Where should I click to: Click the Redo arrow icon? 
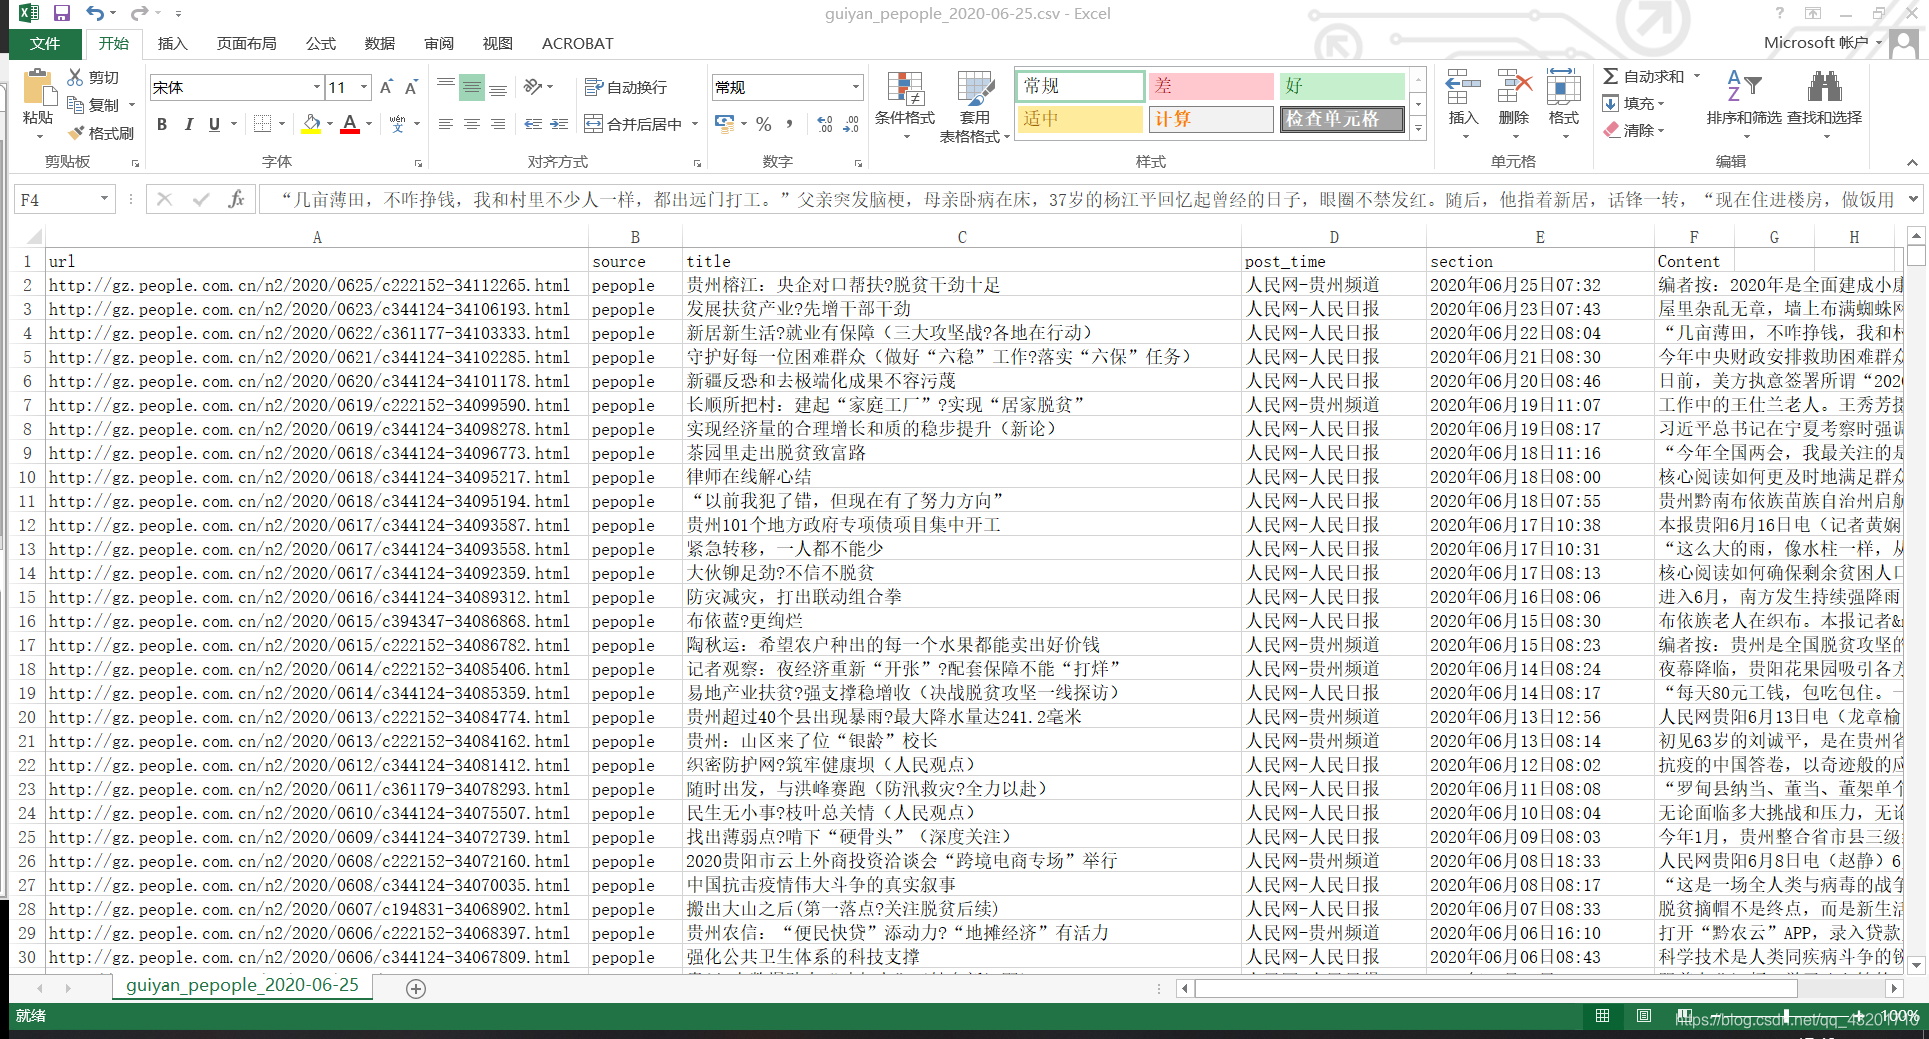click(139, 13)
